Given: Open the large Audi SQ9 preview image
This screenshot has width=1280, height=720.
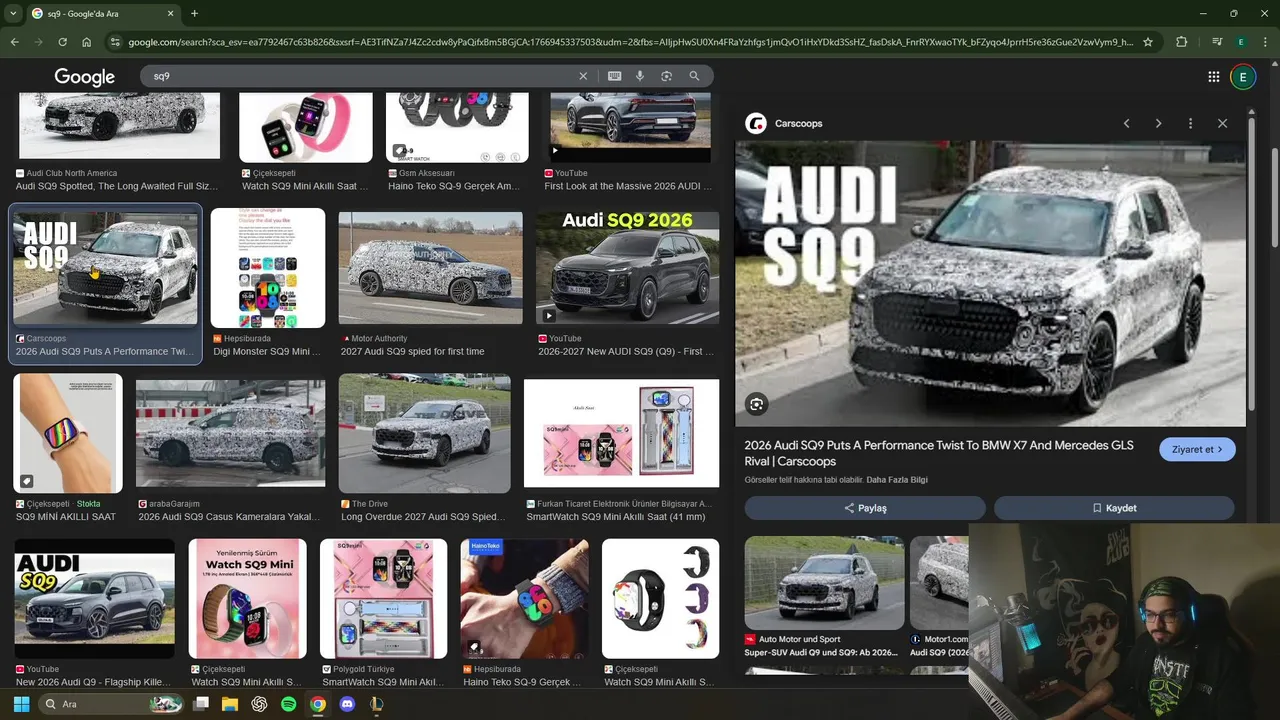Looking at the screenshot, I should coord(990,284).
